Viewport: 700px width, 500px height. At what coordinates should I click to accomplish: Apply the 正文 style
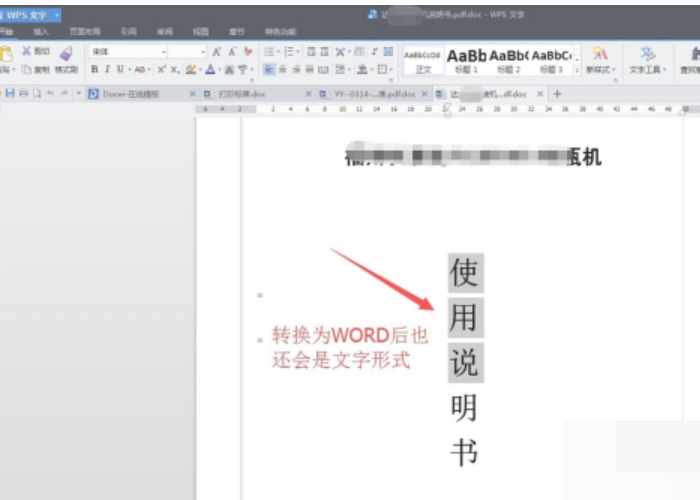pyautogui.click(x=422, y=61)
